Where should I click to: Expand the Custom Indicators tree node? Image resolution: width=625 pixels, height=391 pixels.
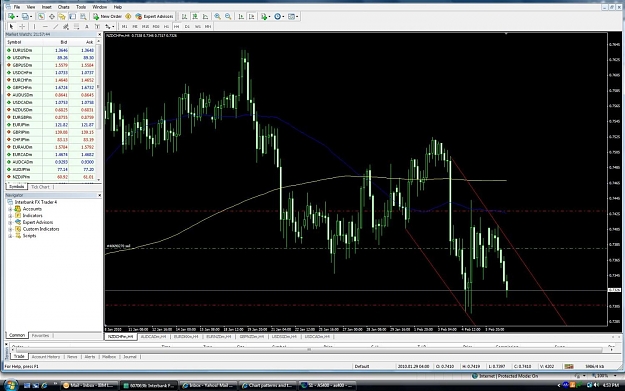coord(10,229)
